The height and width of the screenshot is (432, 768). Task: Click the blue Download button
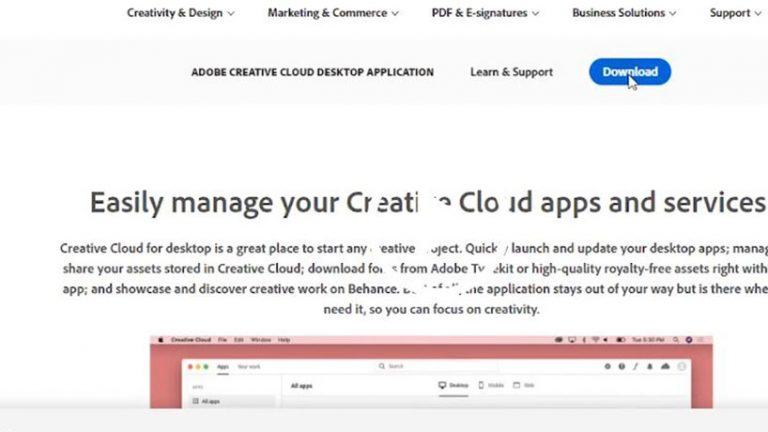click(x=630, y=72)
